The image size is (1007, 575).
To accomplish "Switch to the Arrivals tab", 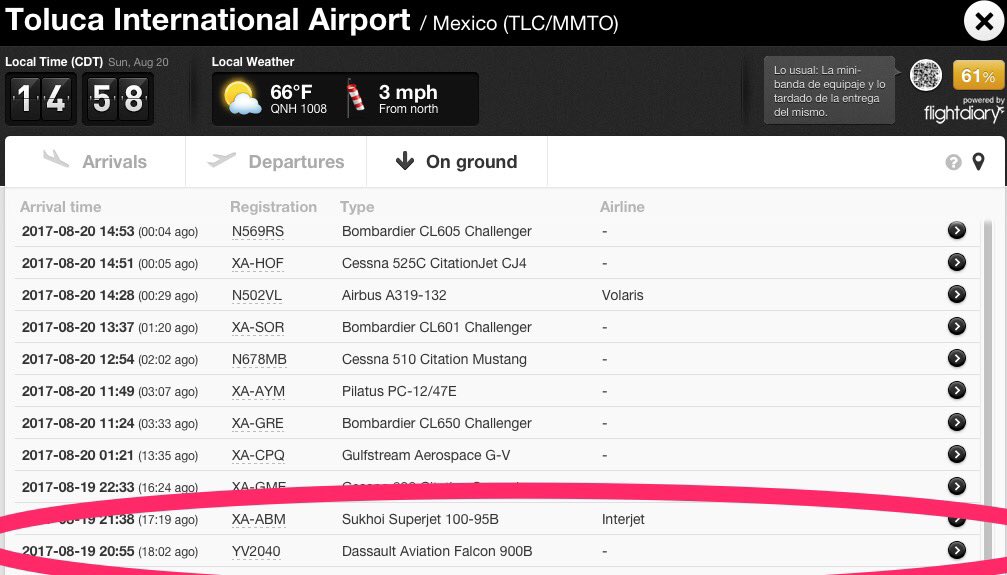I will (95, 162).
